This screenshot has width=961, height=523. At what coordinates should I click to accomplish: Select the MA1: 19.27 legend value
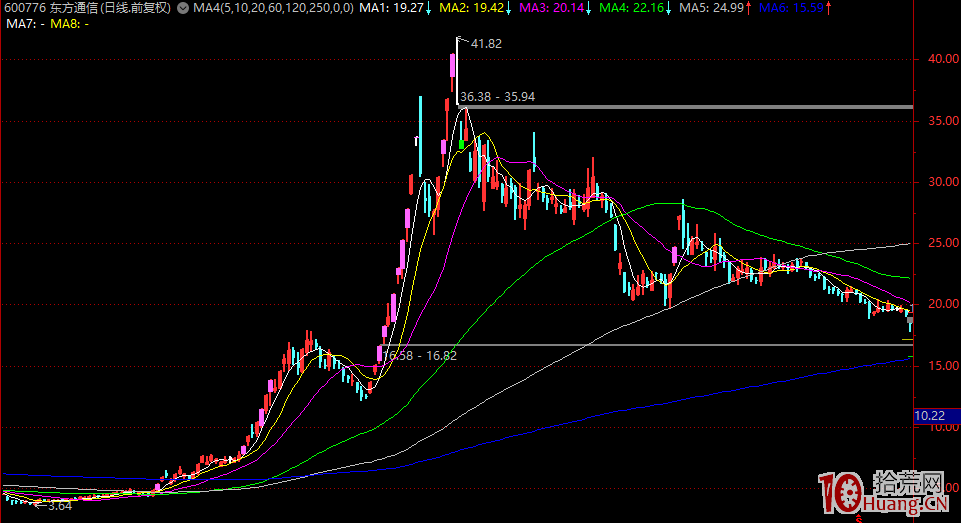(390, 8)
